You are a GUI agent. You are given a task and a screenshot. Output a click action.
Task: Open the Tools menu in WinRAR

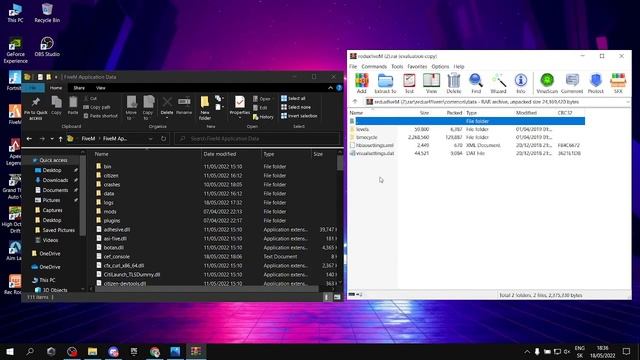397,67
